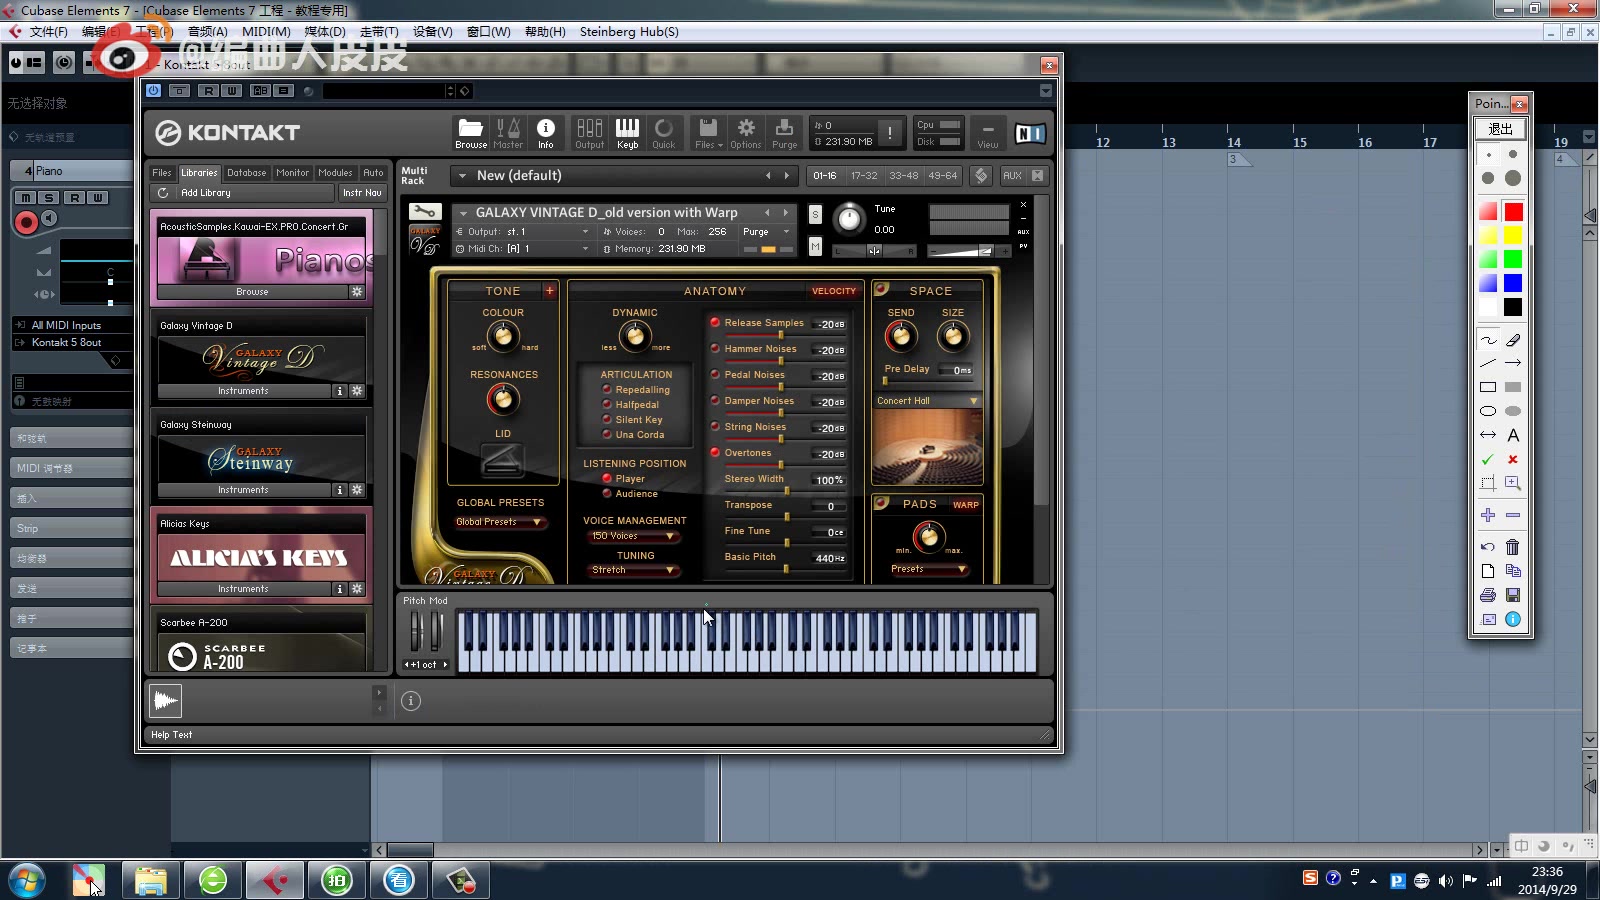Click the Purge icon in toolbar
This screenshot has width=1600, height=900.
point(785,132)
